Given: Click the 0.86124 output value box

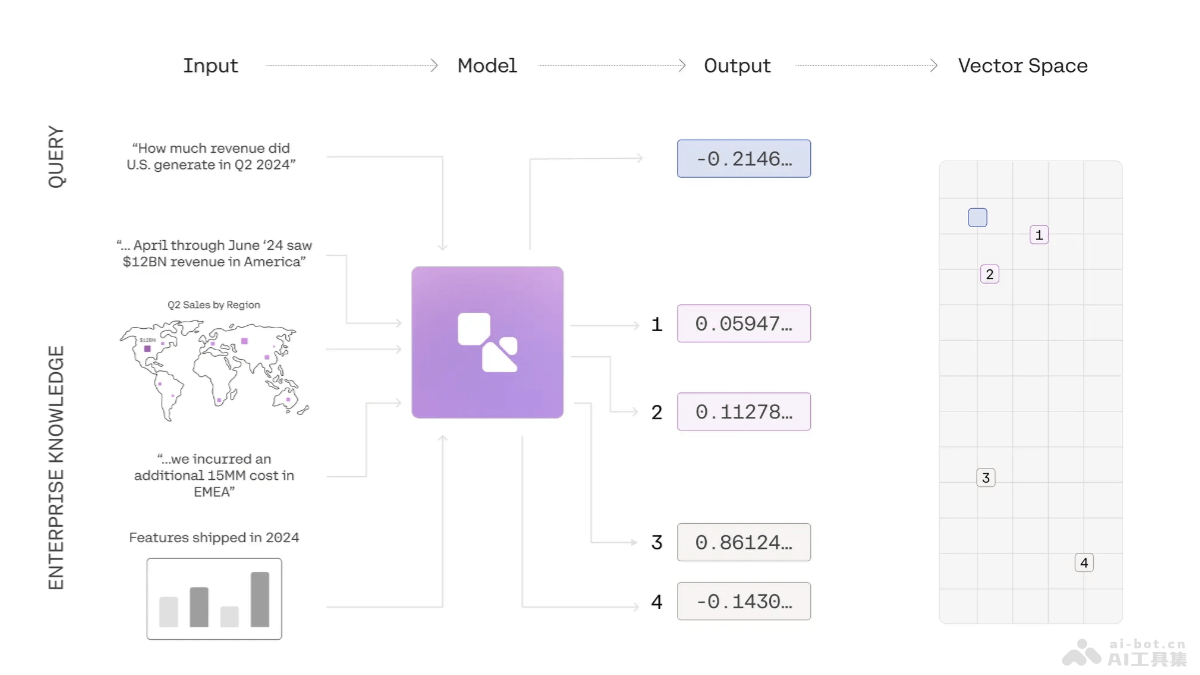Looking at the screenshot, I should pyautogui.click(x=743, y=542).
